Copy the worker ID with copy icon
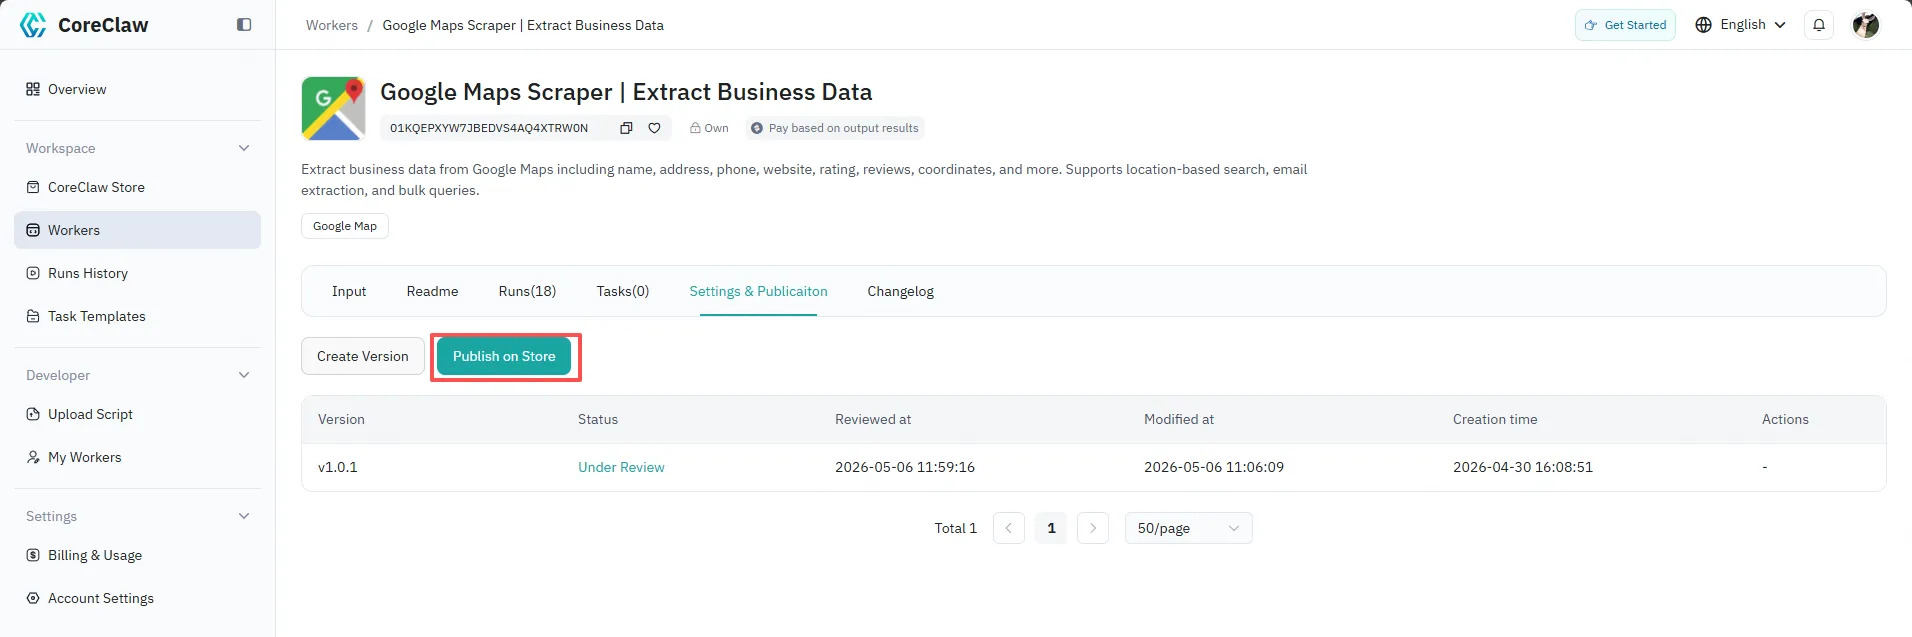The height and width of the screenshot is (637, 1912). (x=626, y=128)
